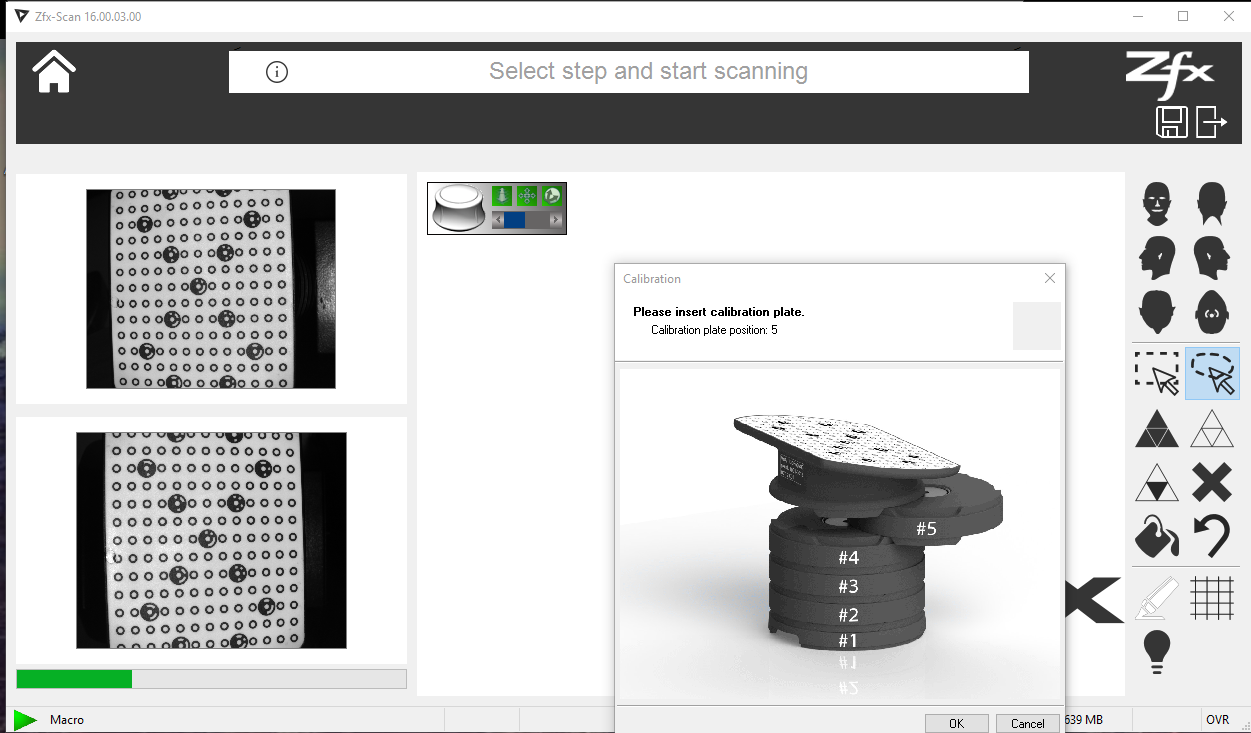Toggle the grid display icon
Screen dimensions: 1251x733
(x=1211, y=598)
